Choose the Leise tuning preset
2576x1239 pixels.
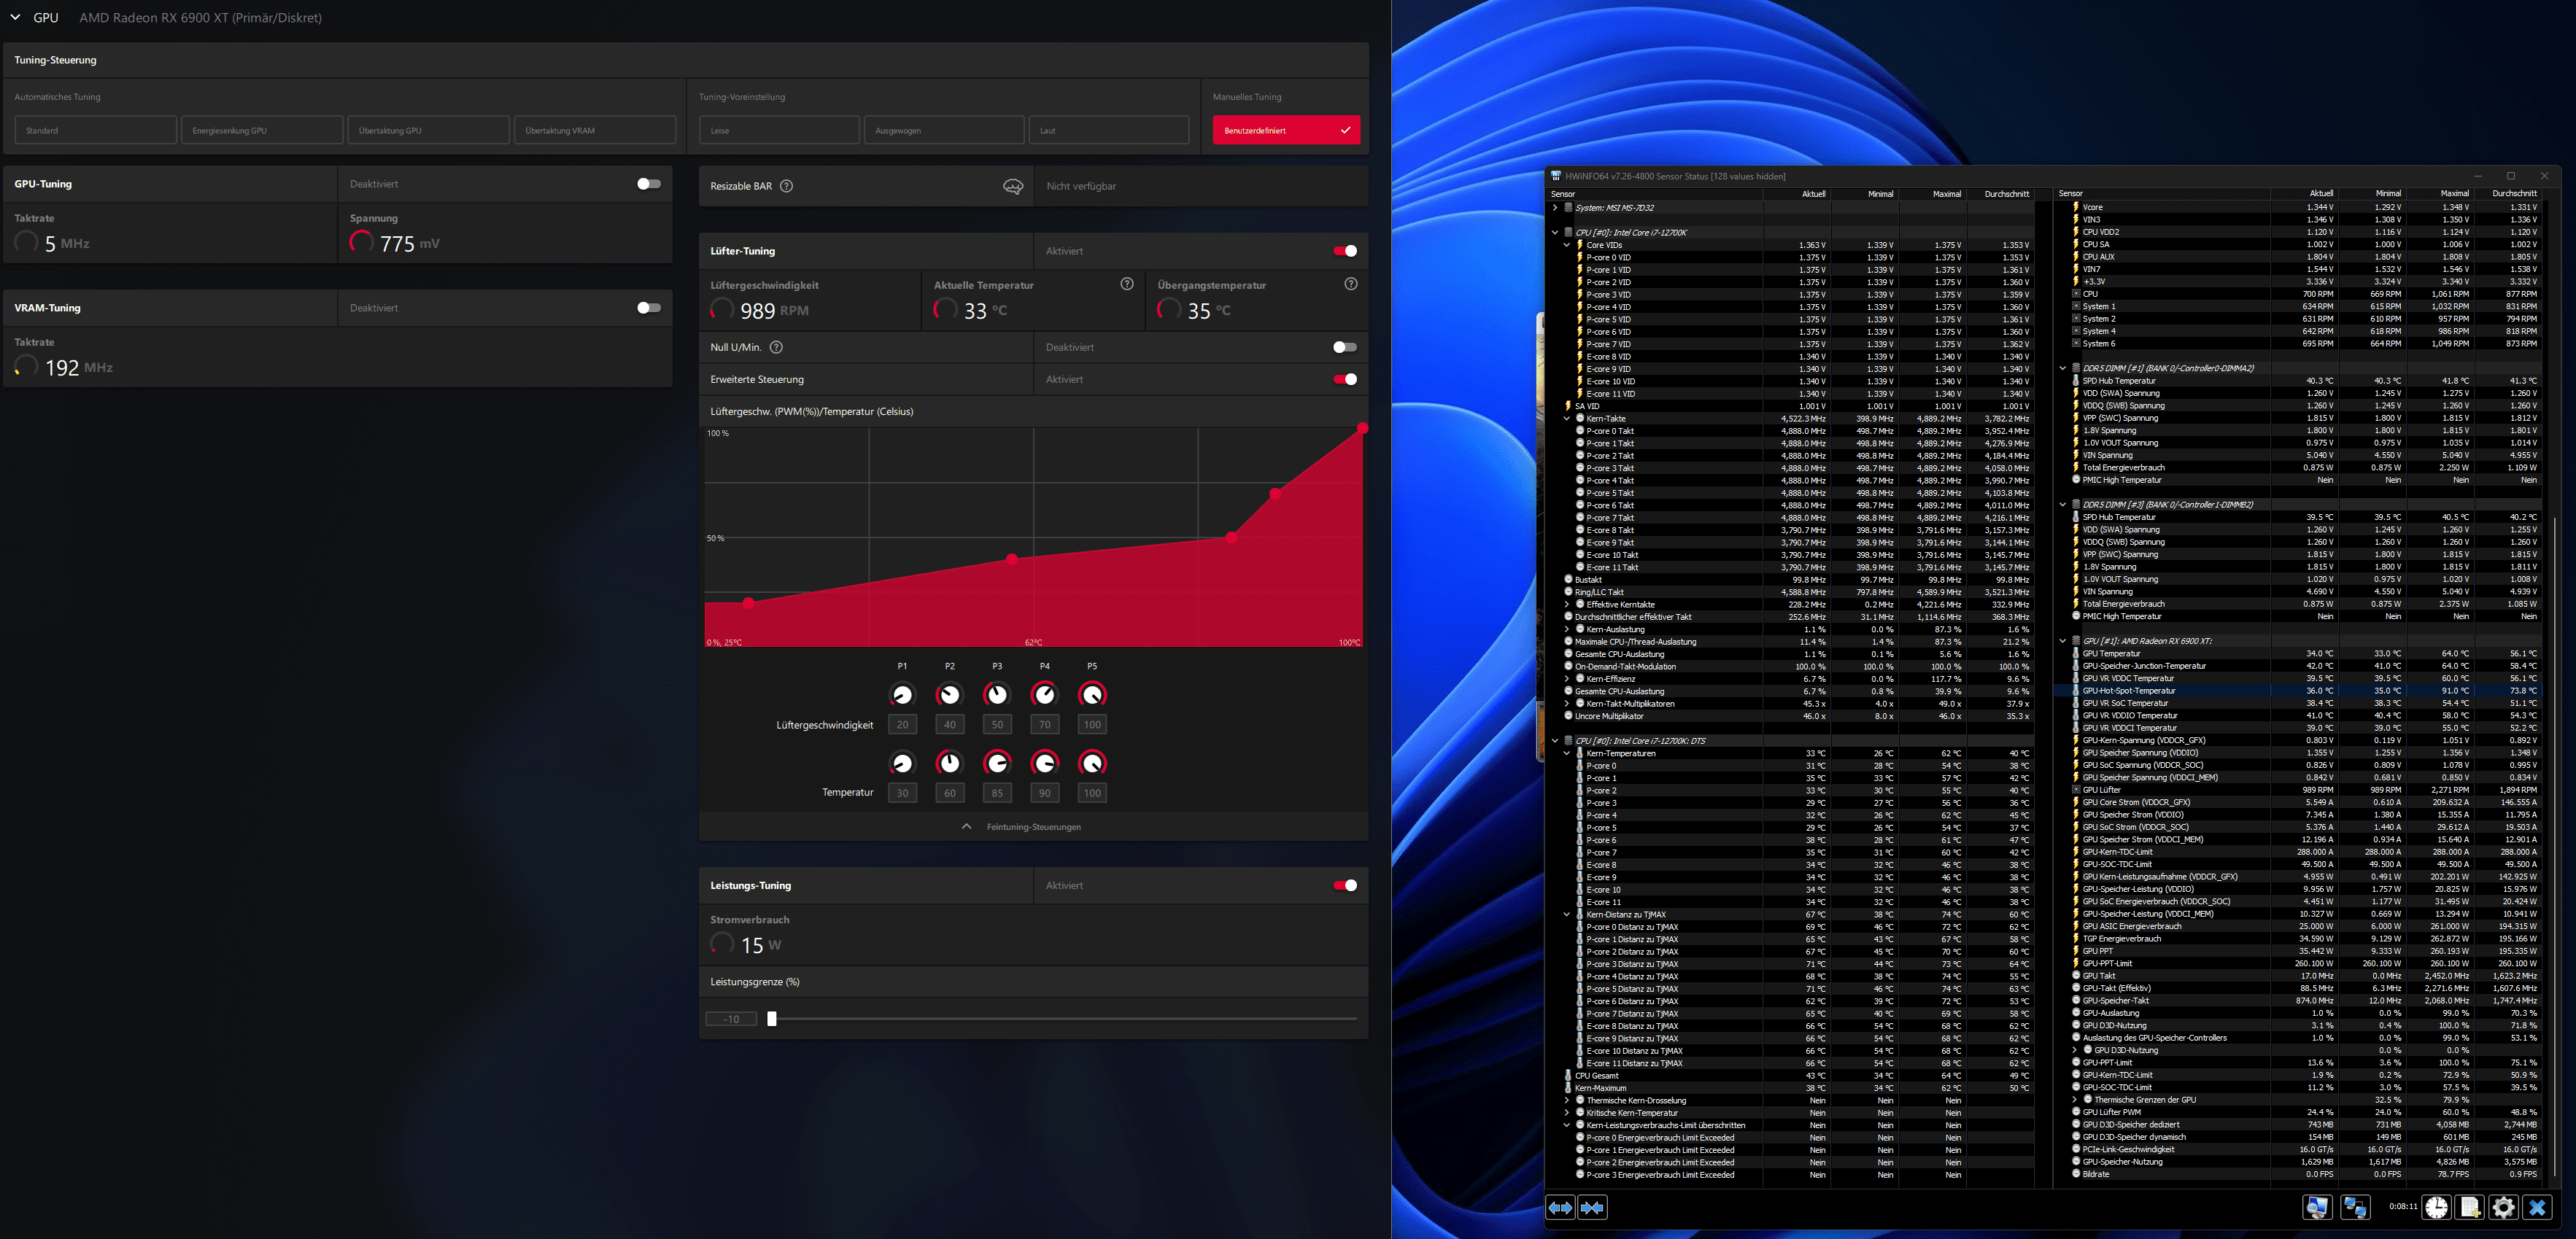click(x=779, y=130)
